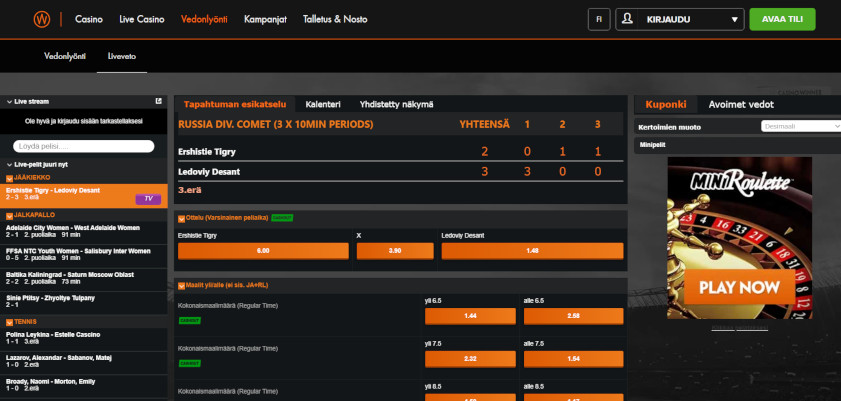The height and width of the screenshot is (401, 841).
Task: Select Yhdistetty näkymä tab
Action: 396,105
